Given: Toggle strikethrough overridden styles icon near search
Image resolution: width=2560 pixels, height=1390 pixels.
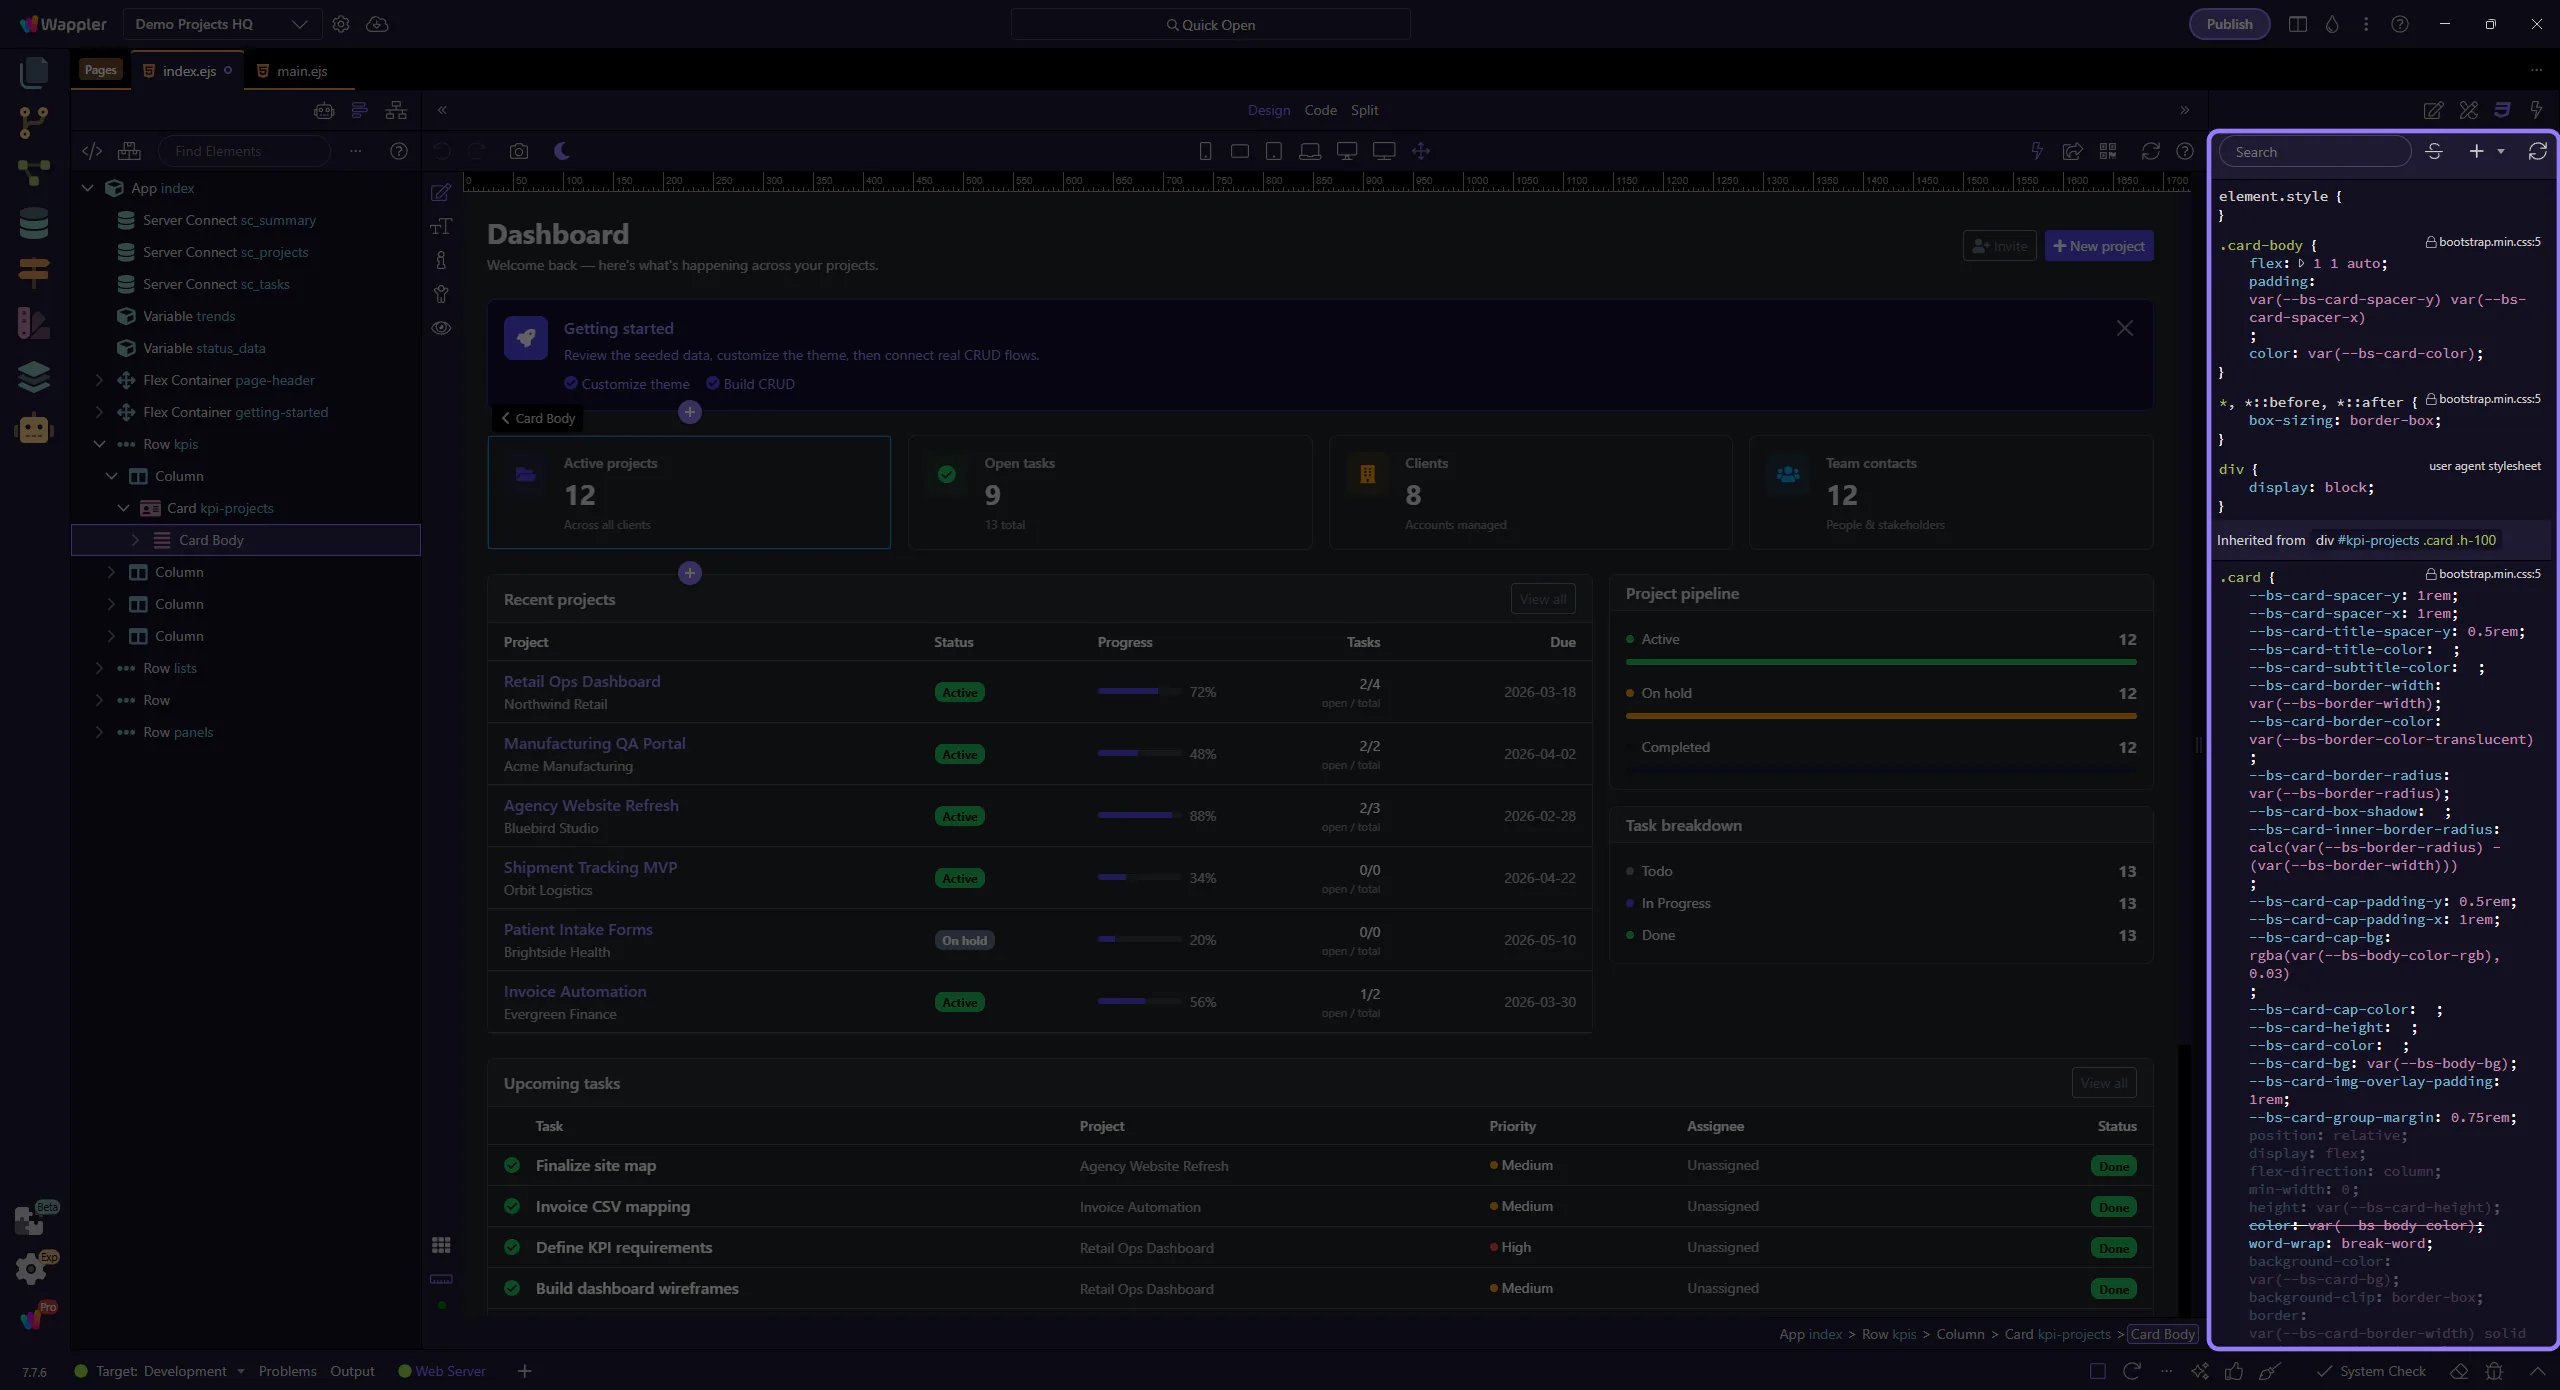Looking at the screenshot, I should (2434, 151).
